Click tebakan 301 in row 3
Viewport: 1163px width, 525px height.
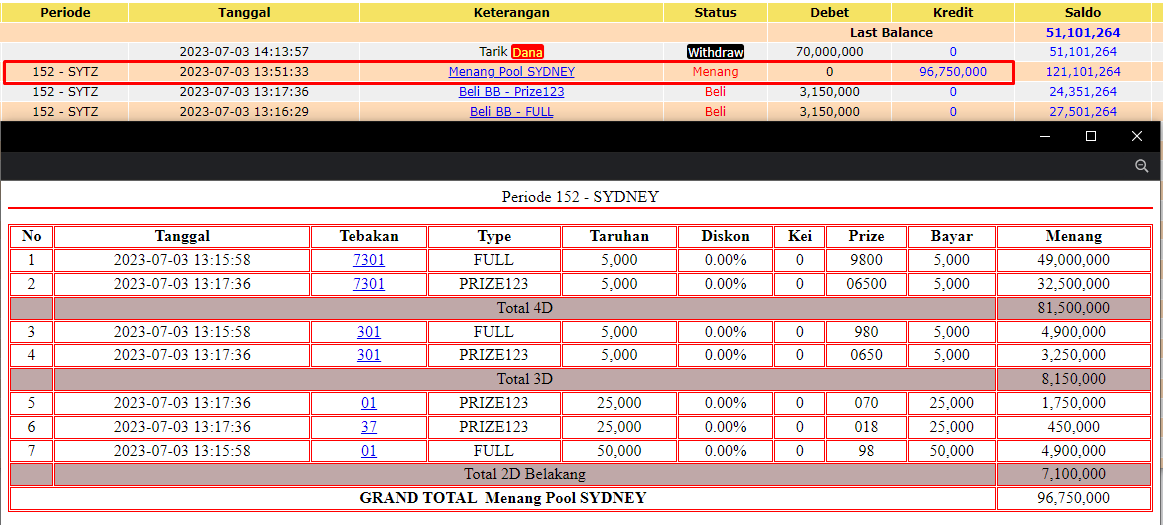(x=369, y=331)
